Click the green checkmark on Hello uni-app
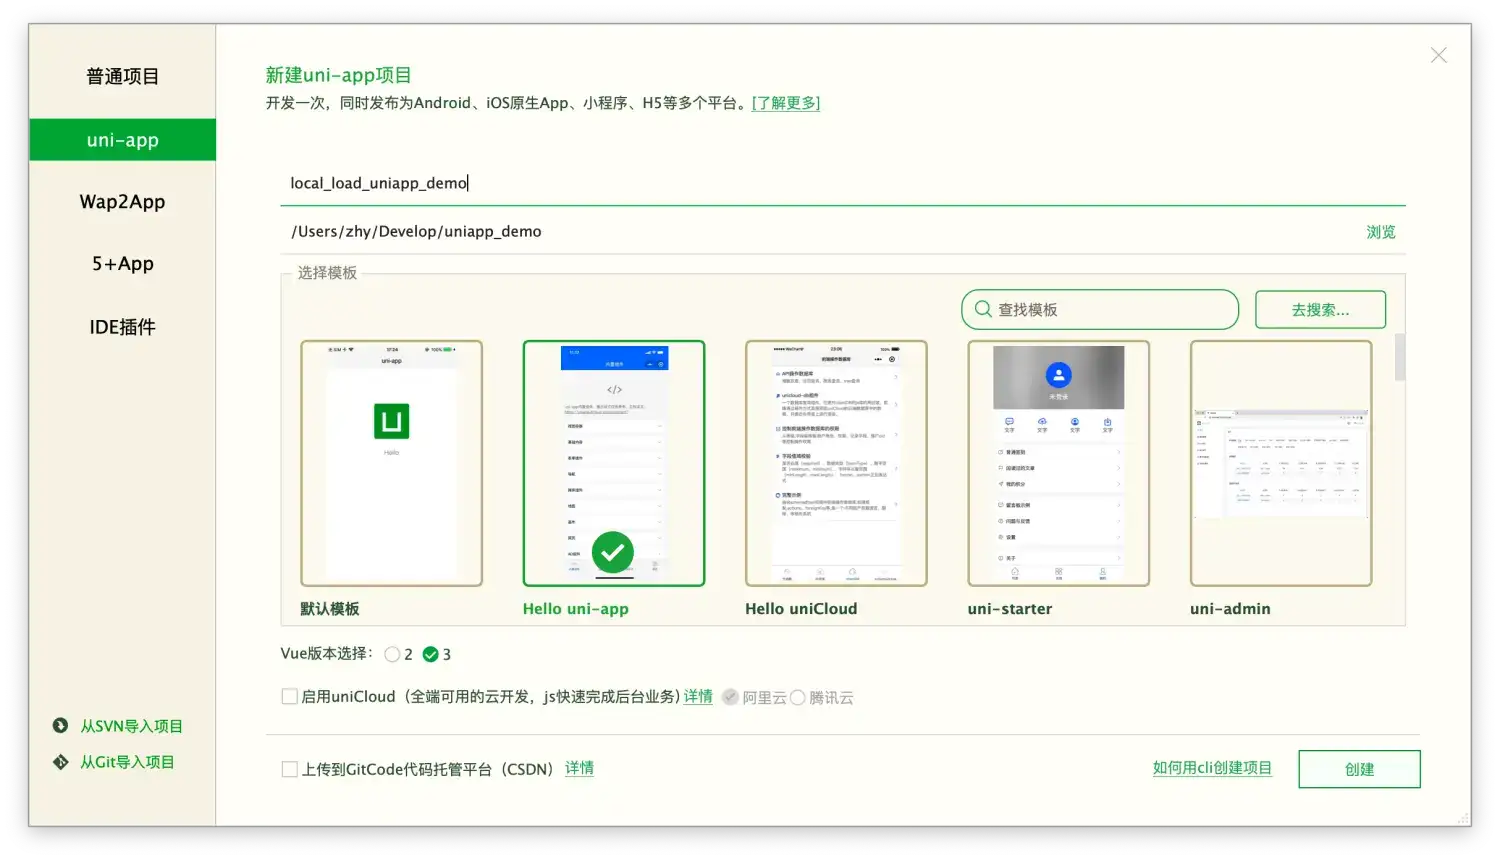This screenshot has height=860, width=1500. (x=613, y=552)
